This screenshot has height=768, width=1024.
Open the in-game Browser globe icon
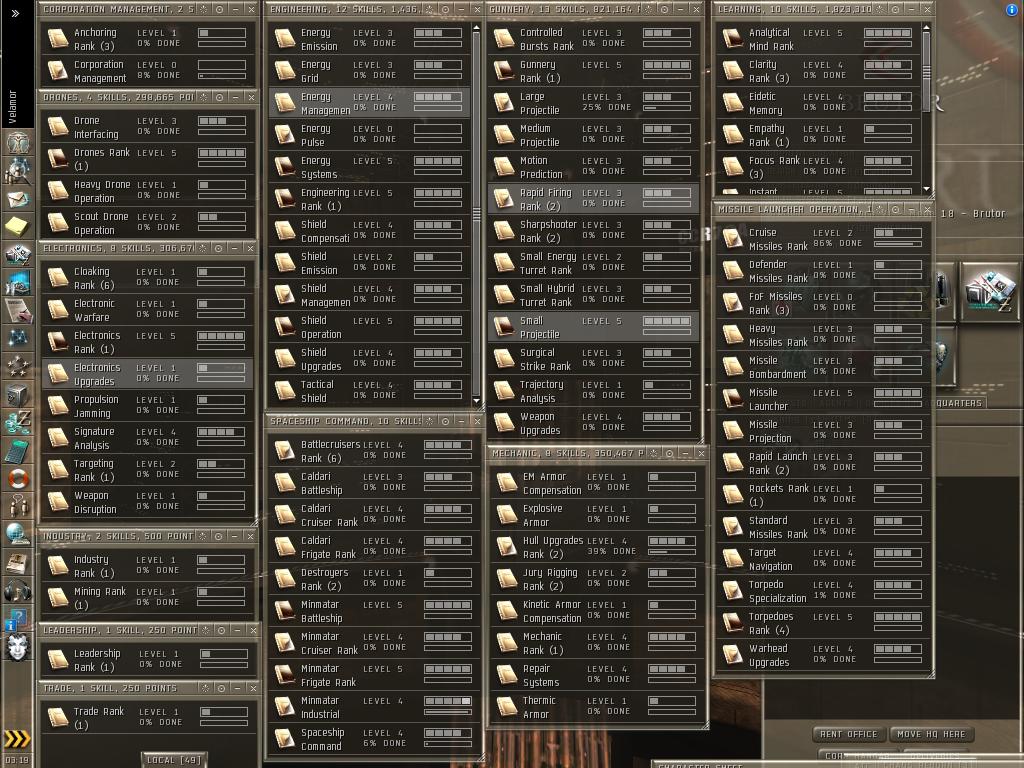18,534
